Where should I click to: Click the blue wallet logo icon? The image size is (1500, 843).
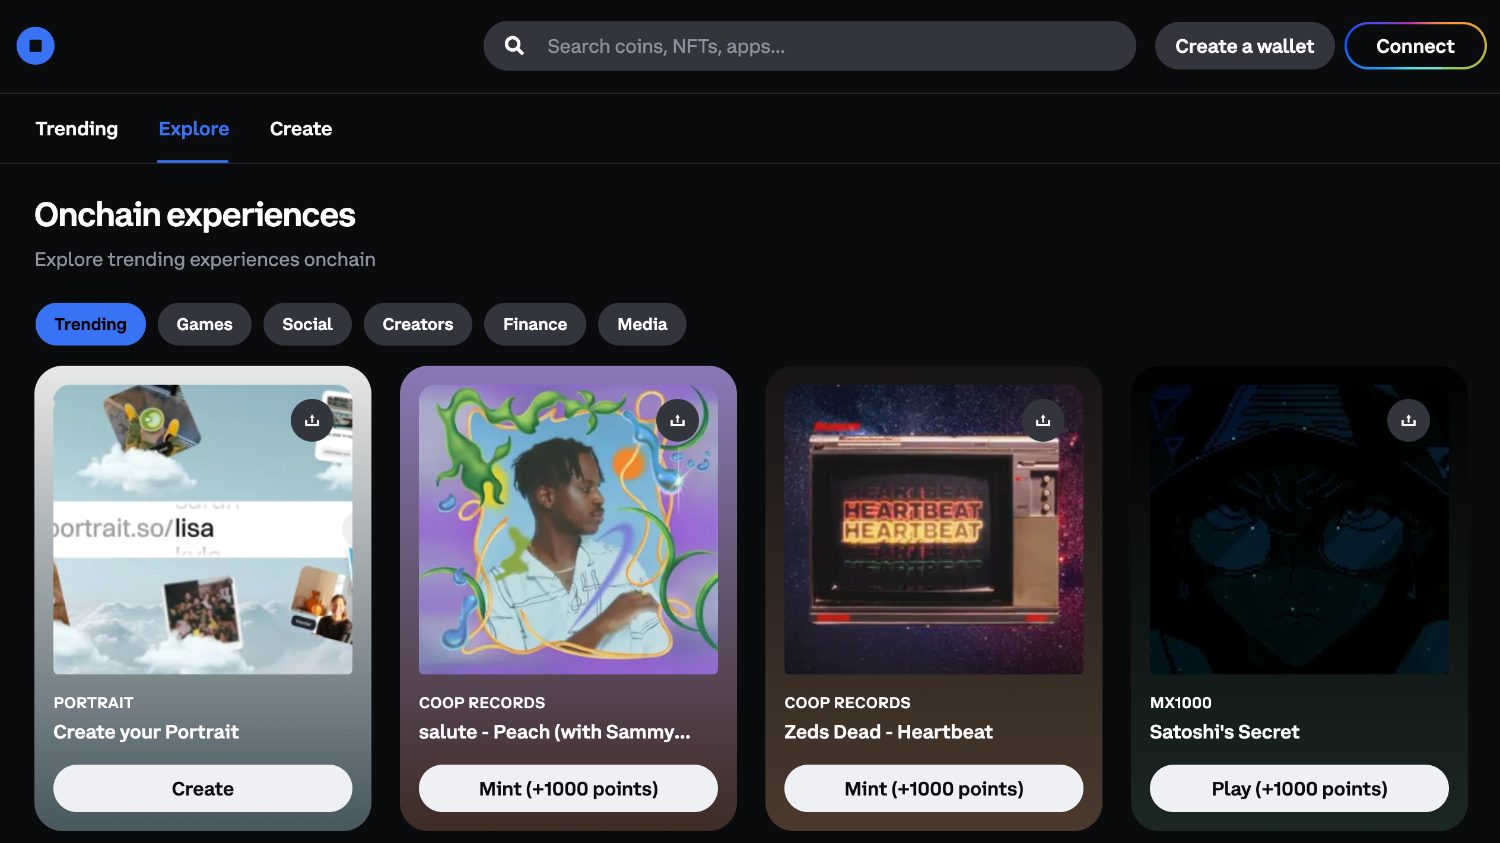(x=35, y=46)
